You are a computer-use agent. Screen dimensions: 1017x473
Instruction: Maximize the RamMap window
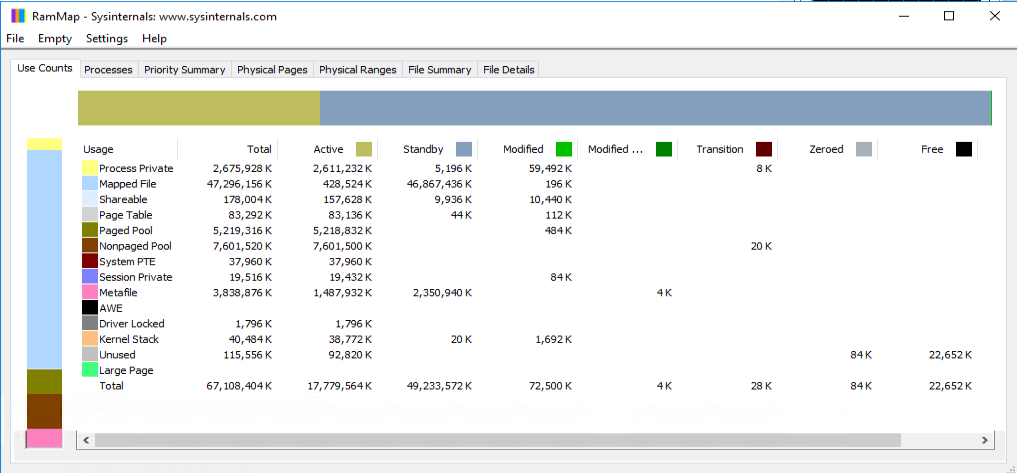tap(949, 16)
